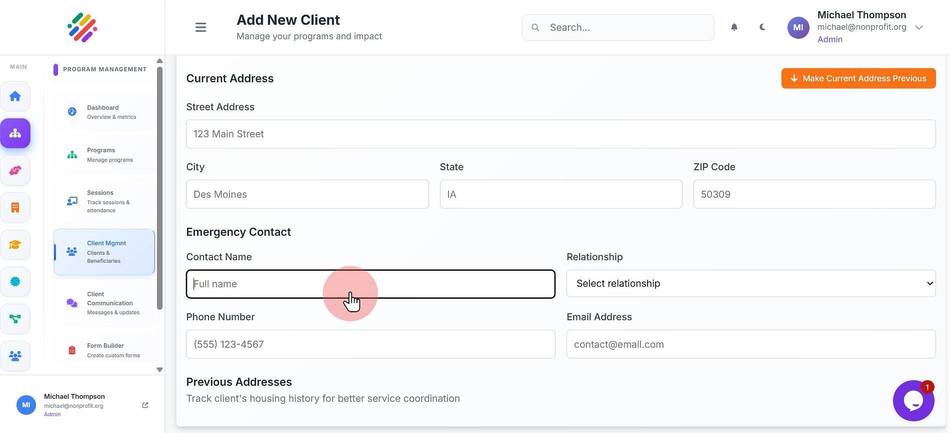Click sidebar scroll down arrow
Viewport: 950px width, 433px height.
159,369
